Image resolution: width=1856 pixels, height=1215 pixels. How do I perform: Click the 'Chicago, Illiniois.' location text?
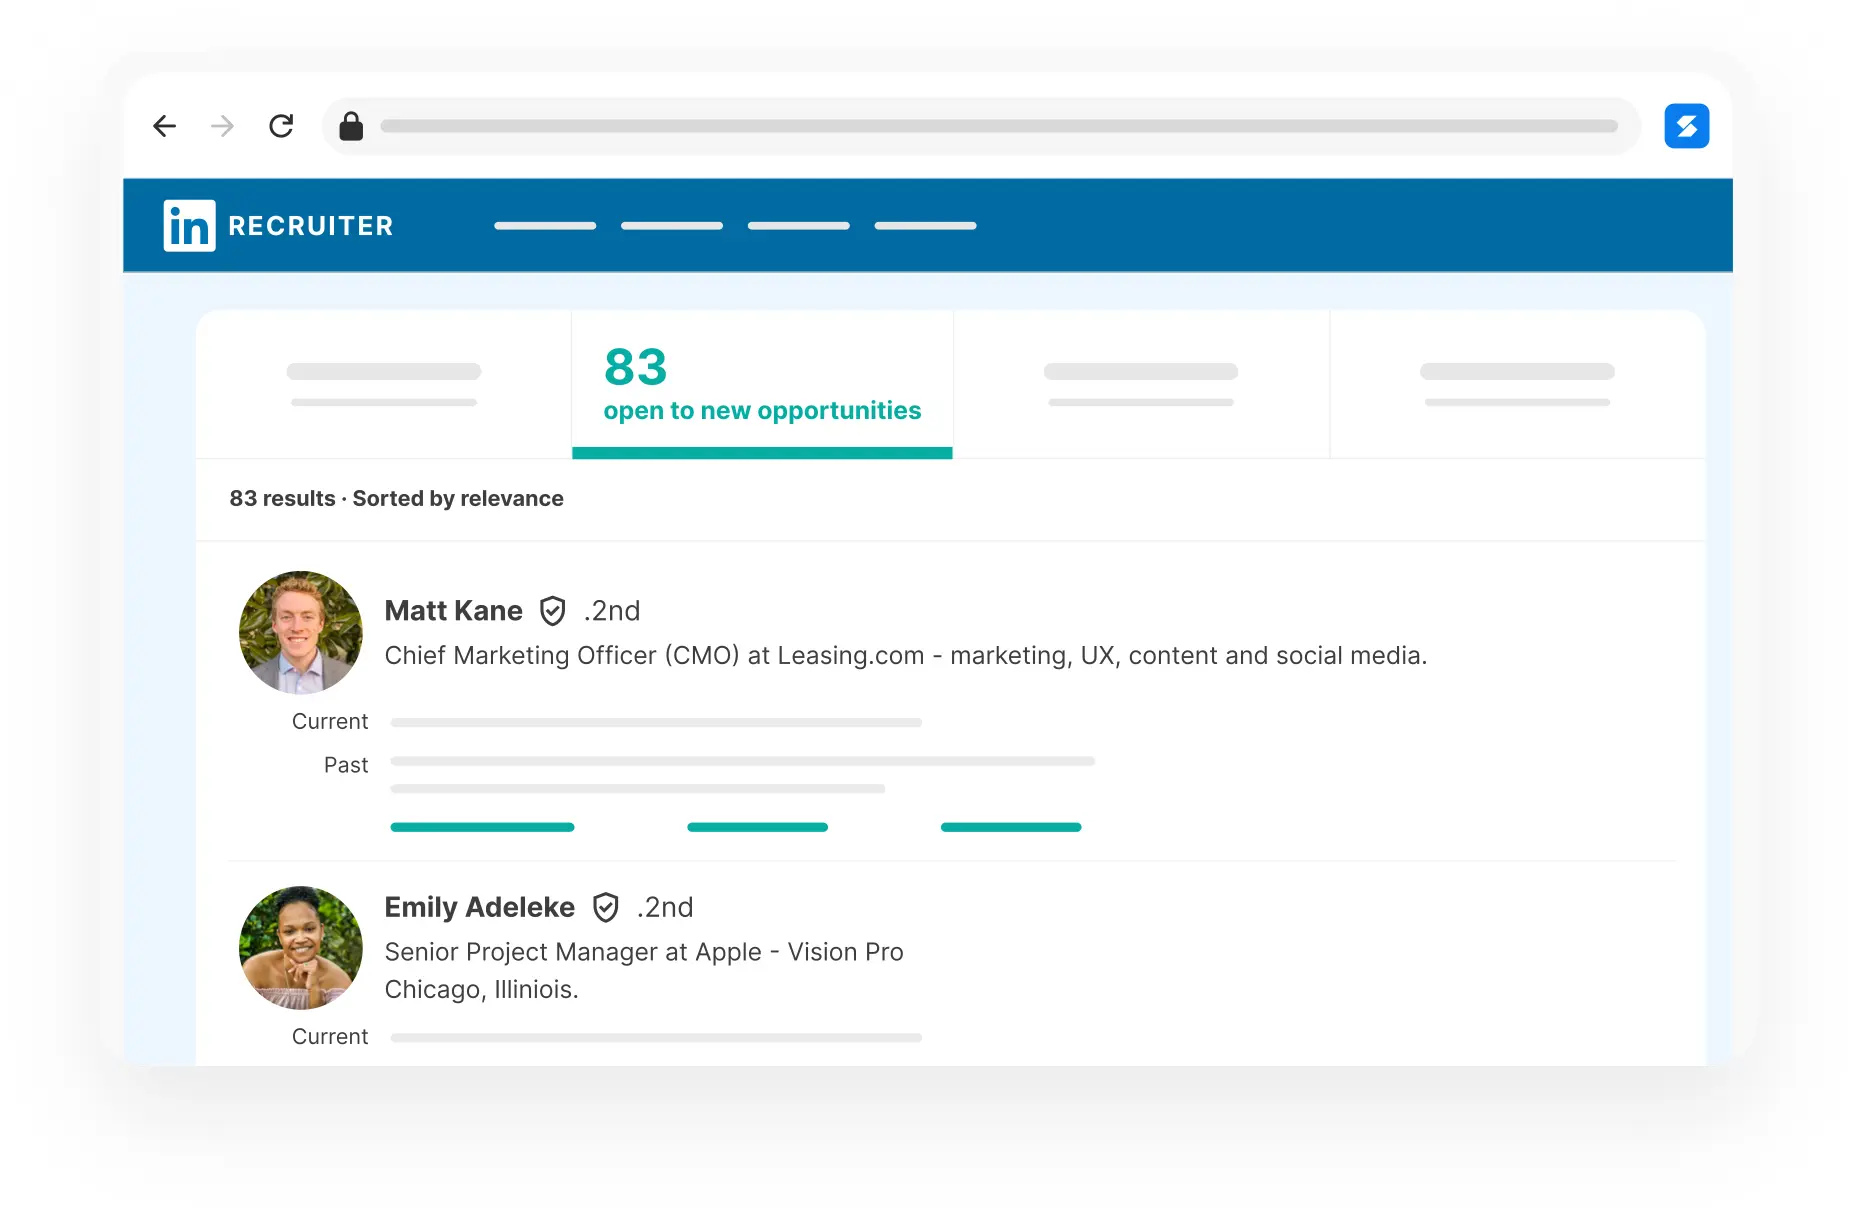click(482, 989)
